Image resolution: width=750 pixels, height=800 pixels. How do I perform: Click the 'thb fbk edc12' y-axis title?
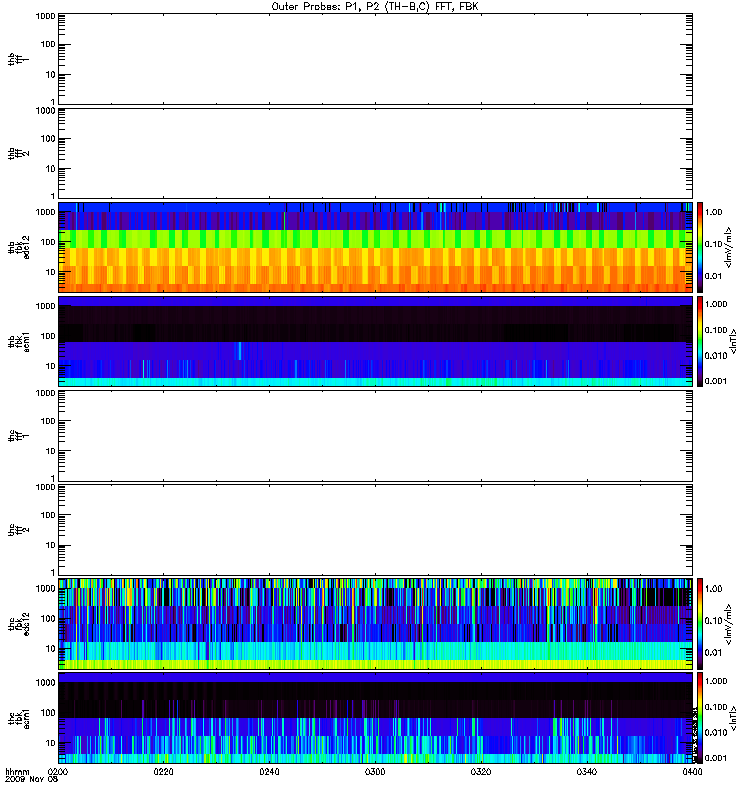pos(19,247)
